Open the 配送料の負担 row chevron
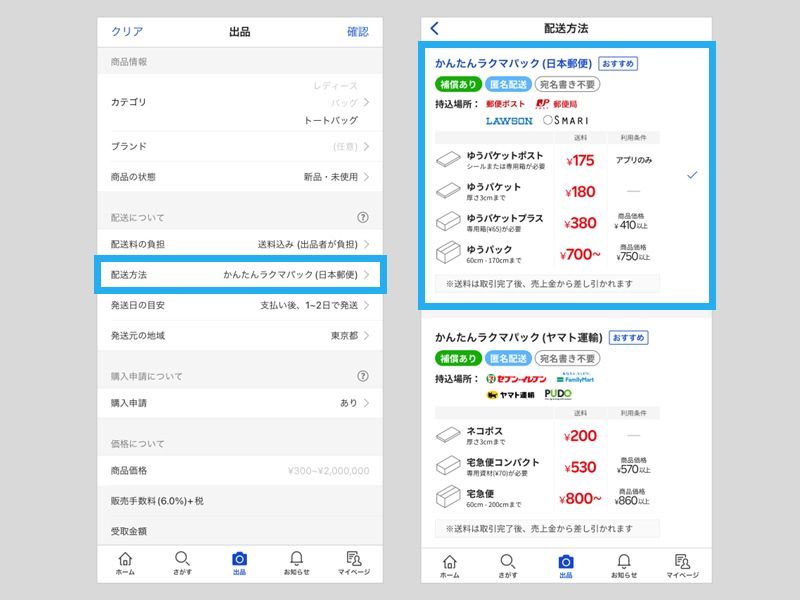The height and width of the screenshot is (600, 800). [x=366, y=244]
